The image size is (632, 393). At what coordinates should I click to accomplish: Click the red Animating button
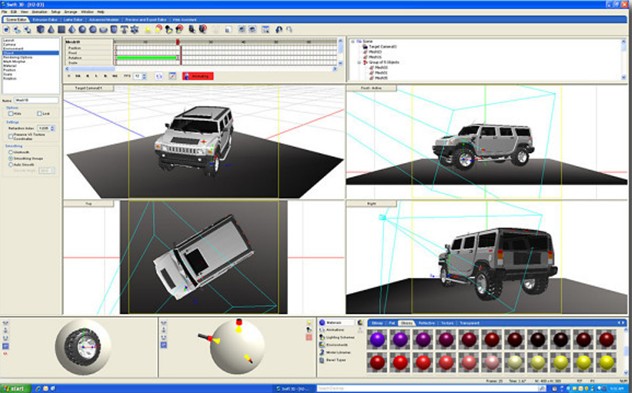[198, 76]
